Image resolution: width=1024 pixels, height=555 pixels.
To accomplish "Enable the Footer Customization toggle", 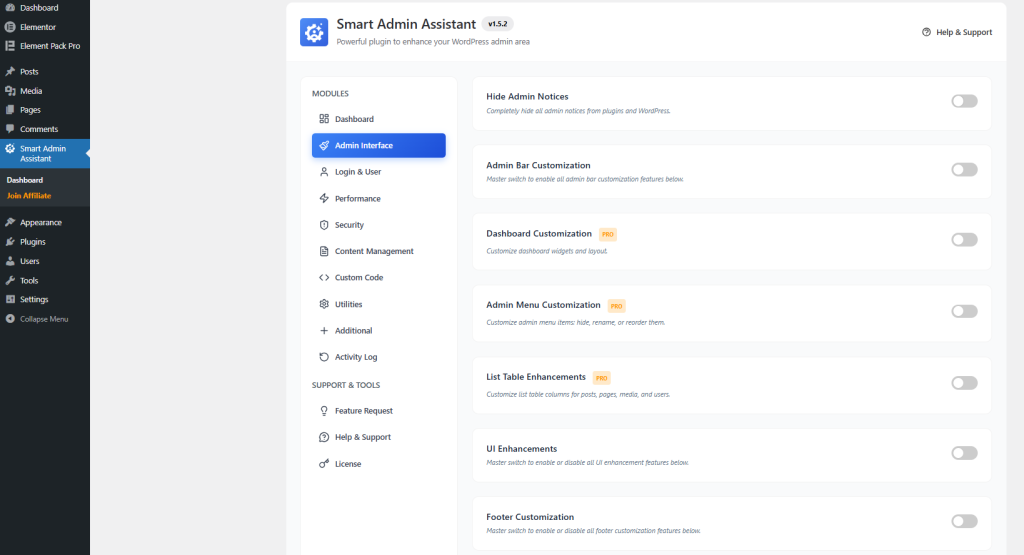I will click(x=964, y=521).
